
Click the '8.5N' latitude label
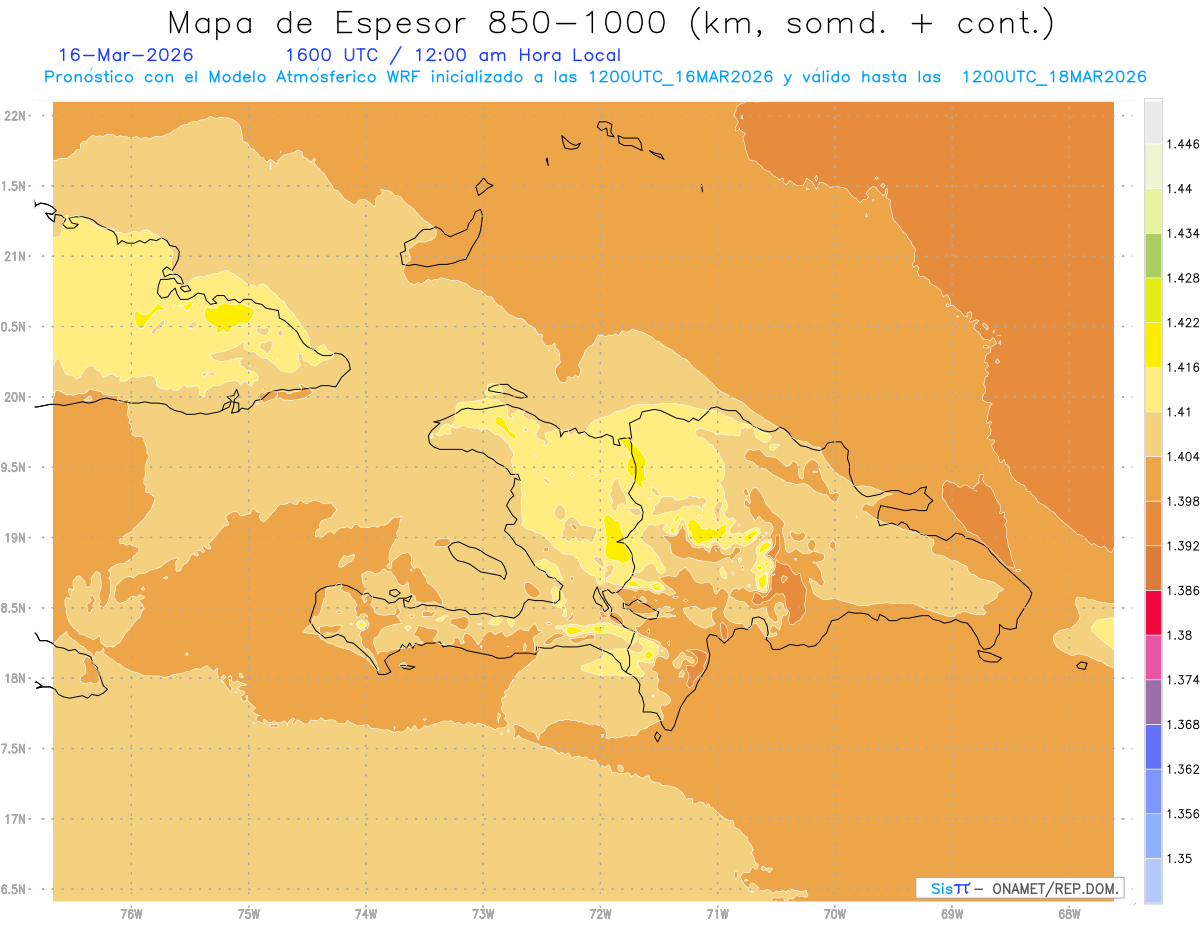(x=14, y=608)
